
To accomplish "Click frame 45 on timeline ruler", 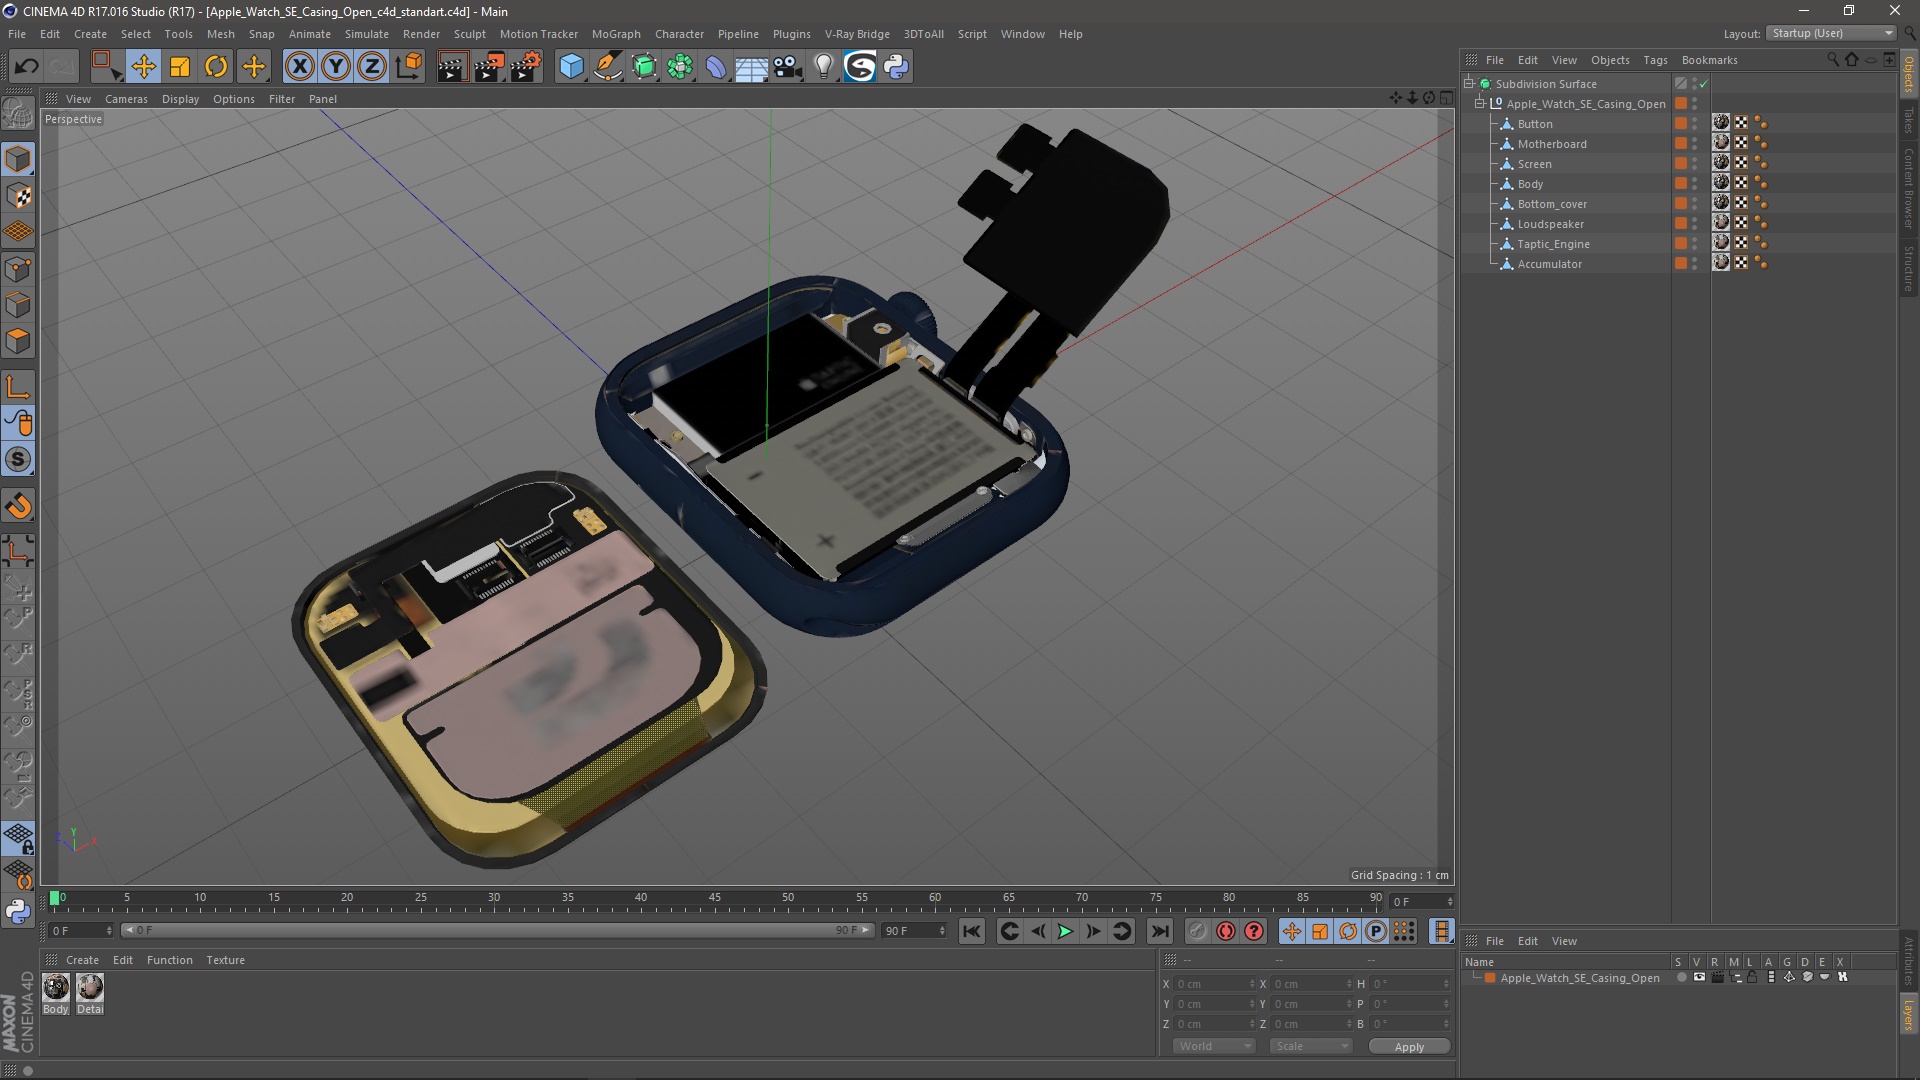I will pos(714,899).
